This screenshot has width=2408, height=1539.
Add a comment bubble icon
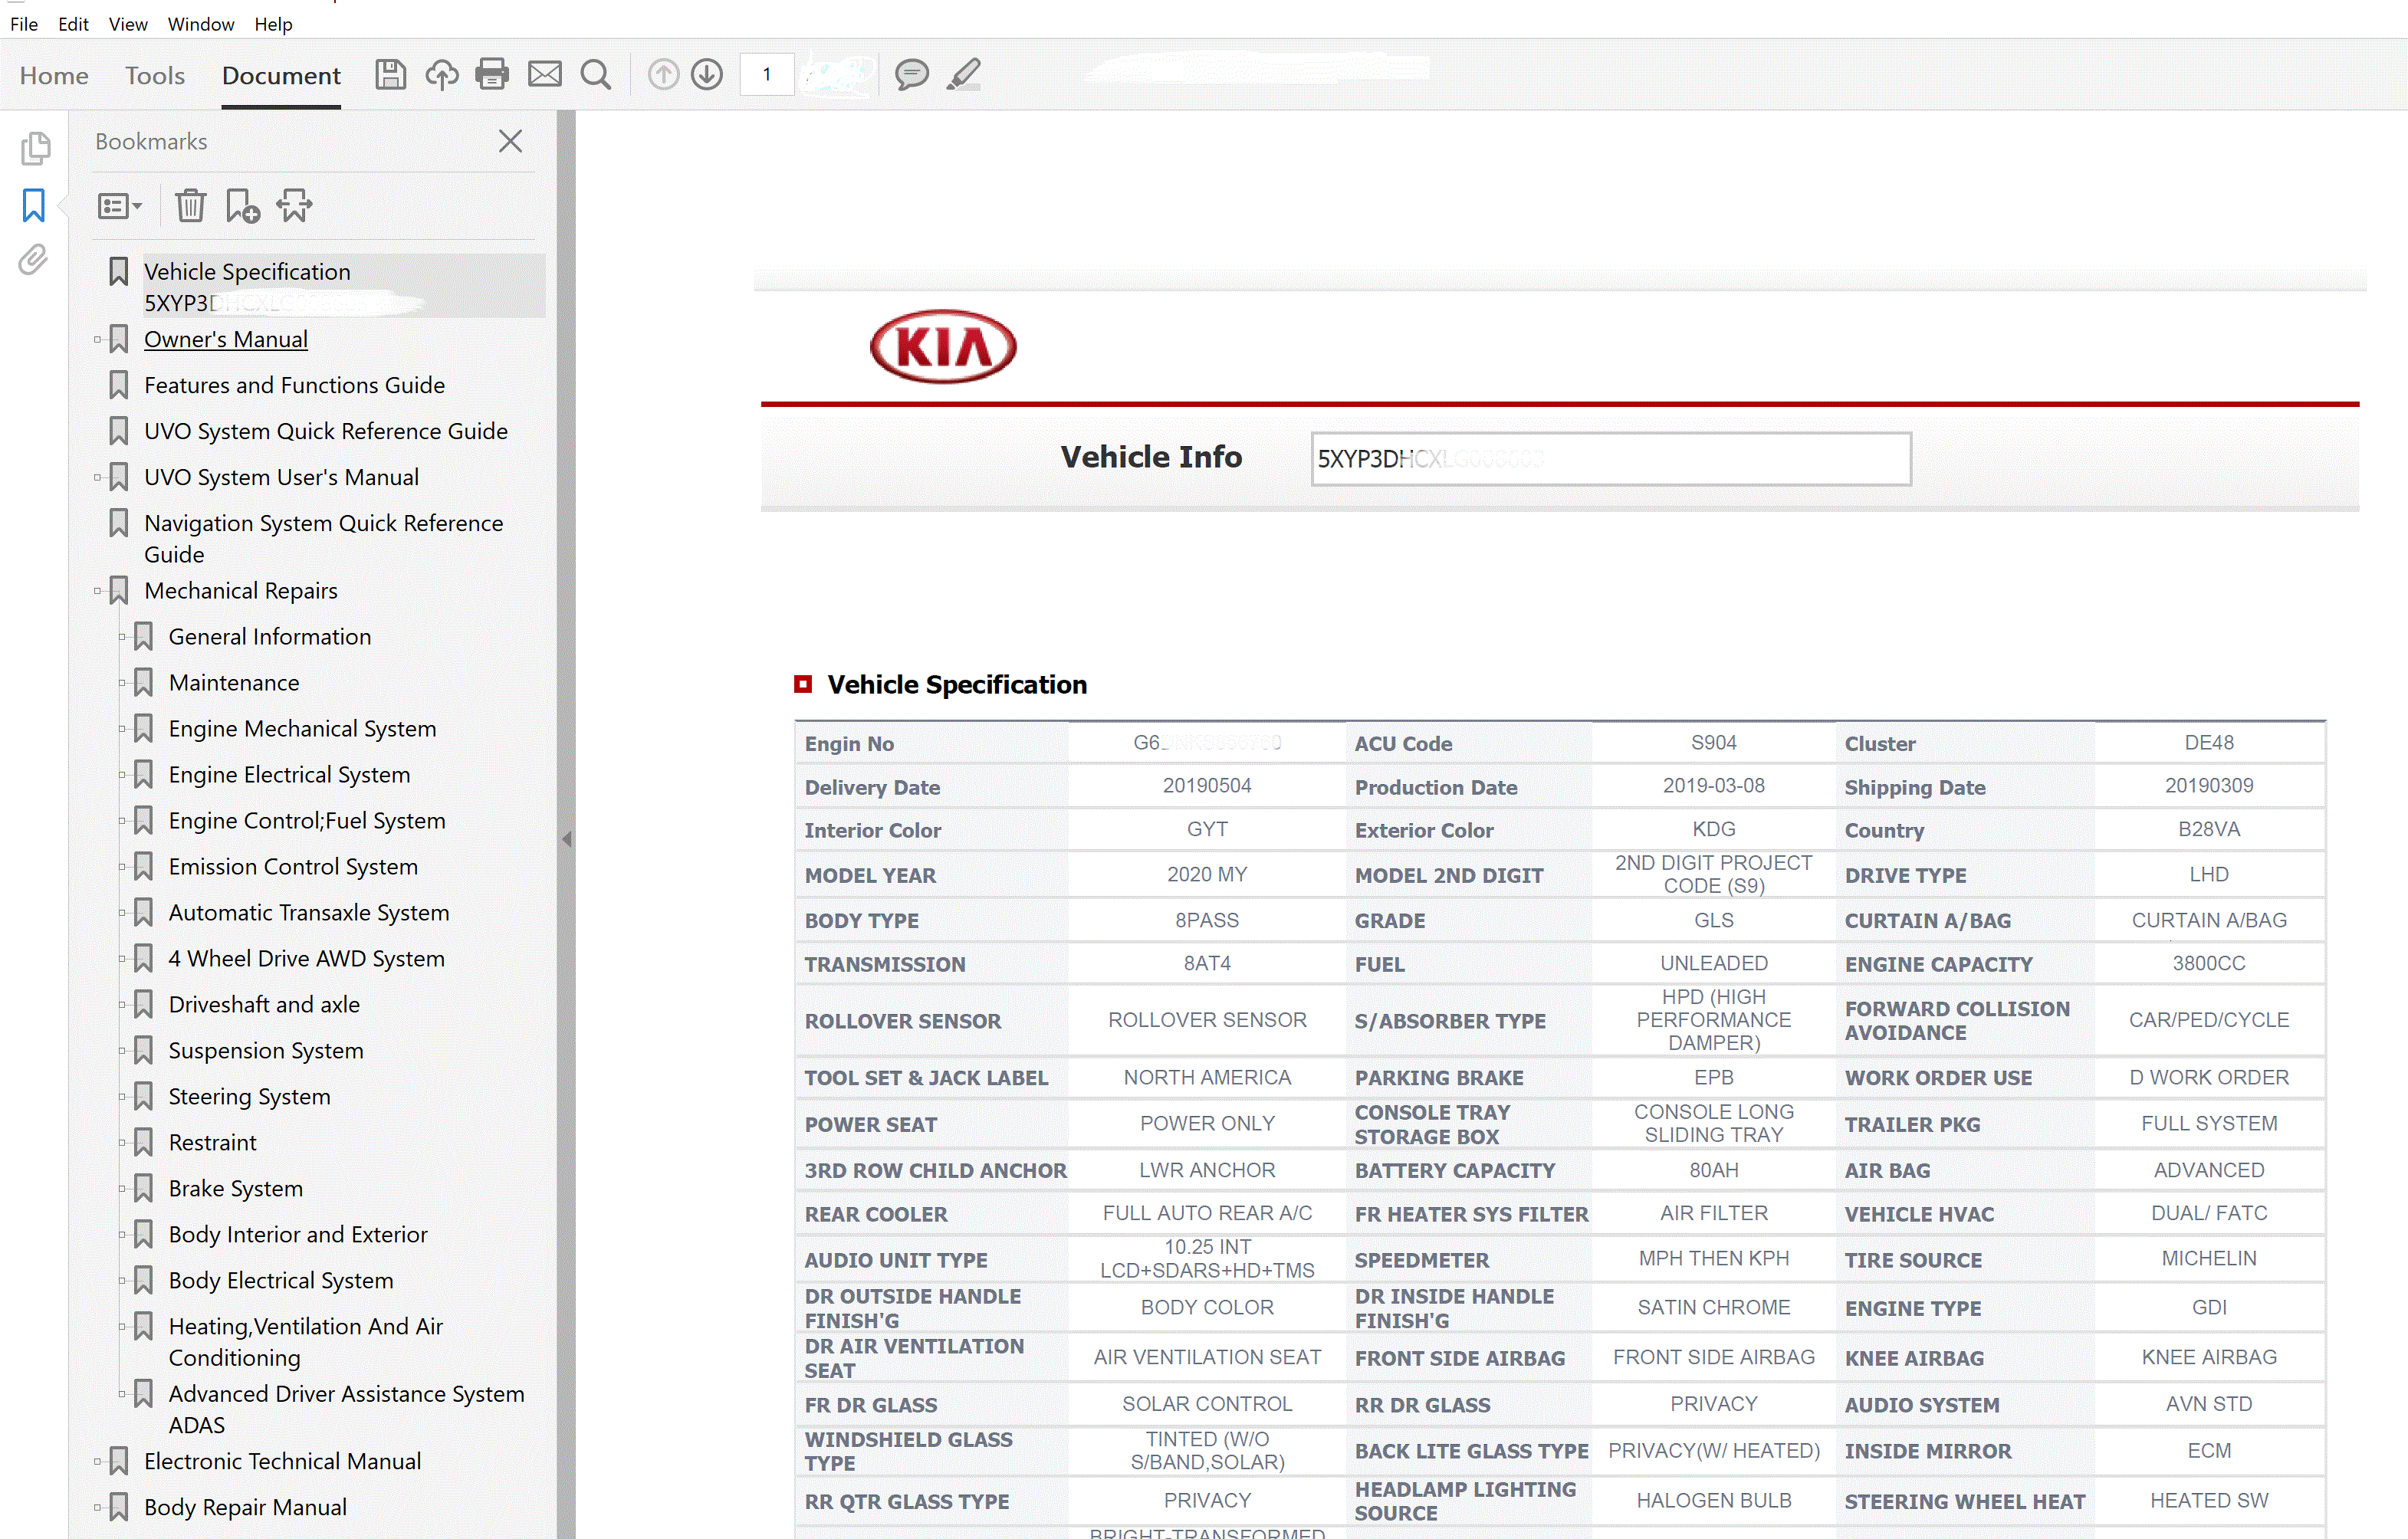click(x=911, y=75)
